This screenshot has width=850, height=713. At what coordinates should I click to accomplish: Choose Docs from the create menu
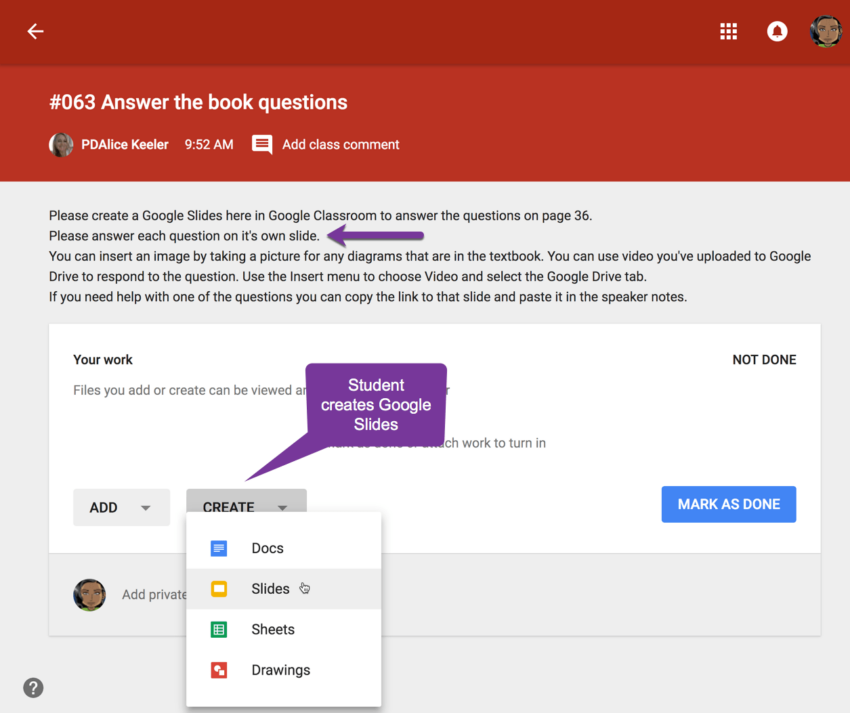(284, 548)
